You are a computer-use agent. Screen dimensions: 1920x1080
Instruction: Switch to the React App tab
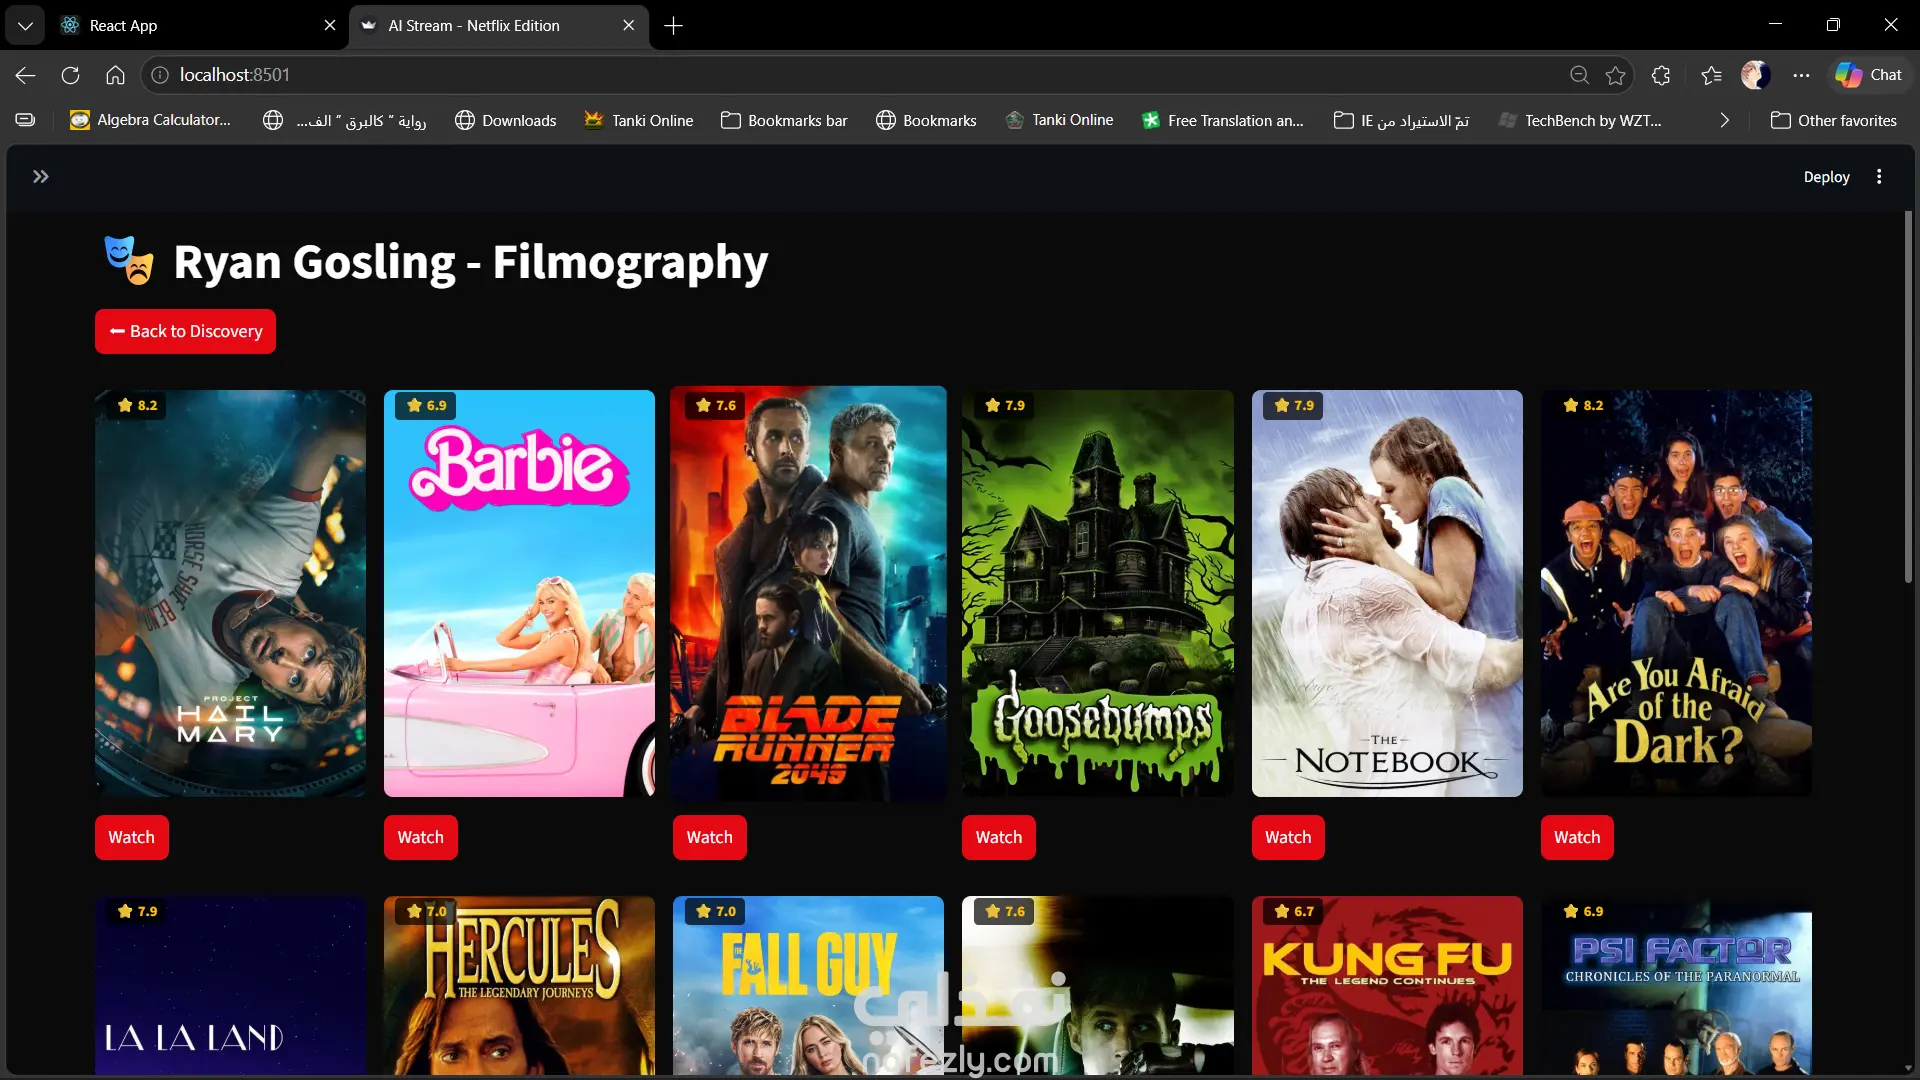pyautogui.click(x=190, y=25)
